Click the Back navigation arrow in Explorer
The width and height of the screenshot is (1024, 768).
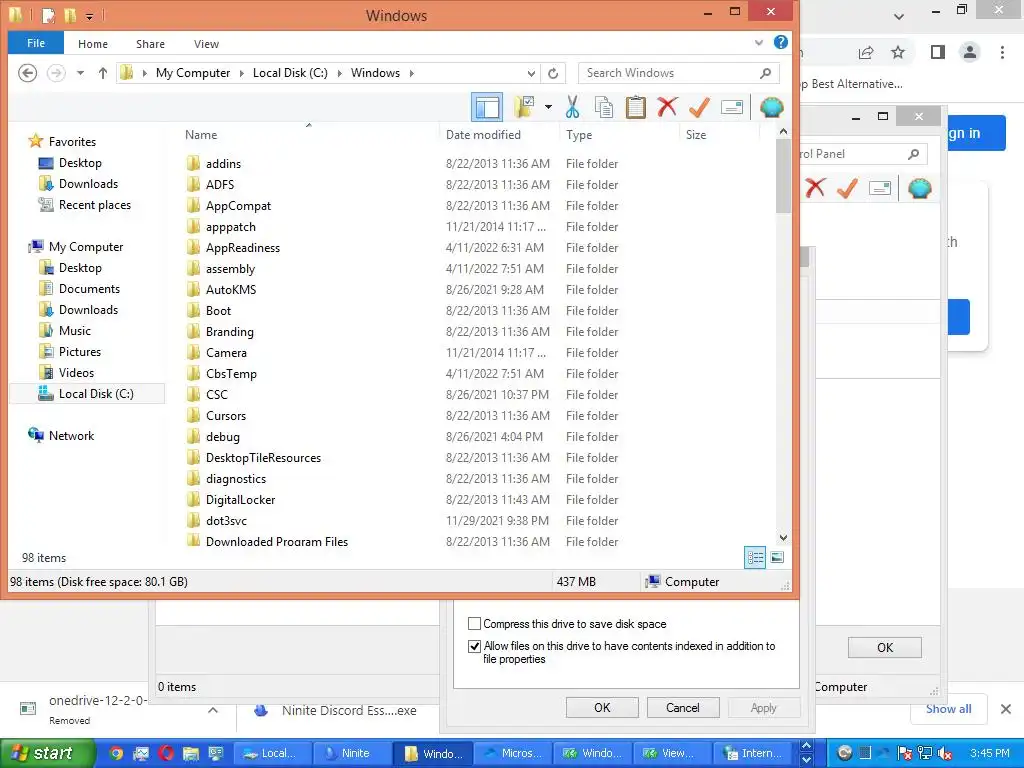coord(27,73)
